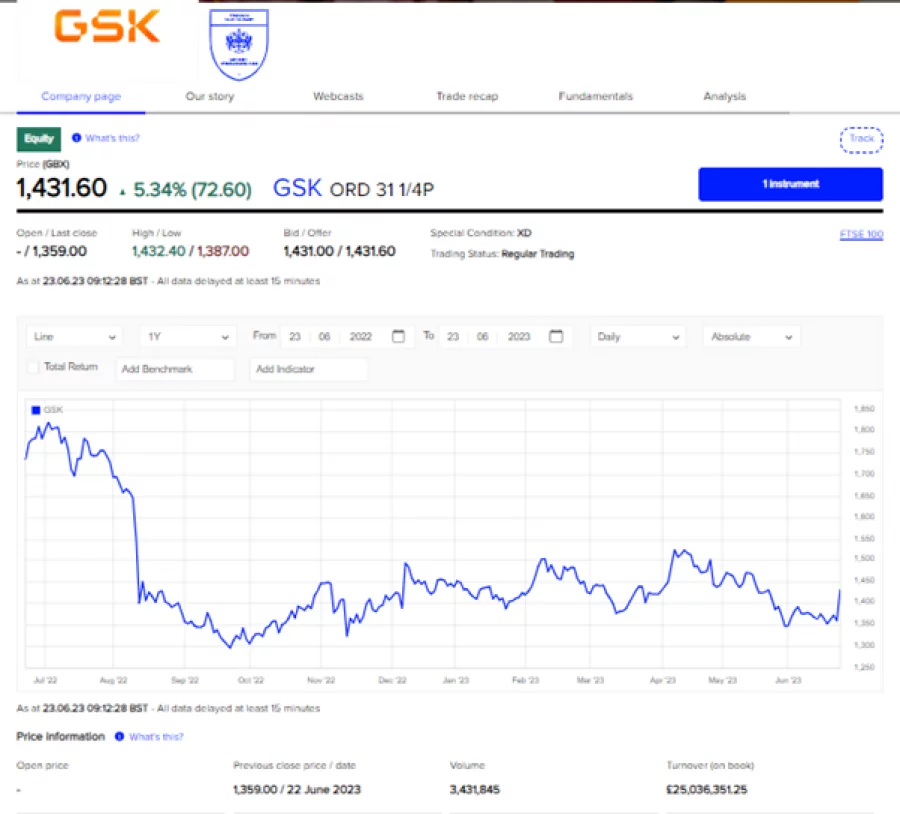Click the Add Indicator input field

[310, 369]
